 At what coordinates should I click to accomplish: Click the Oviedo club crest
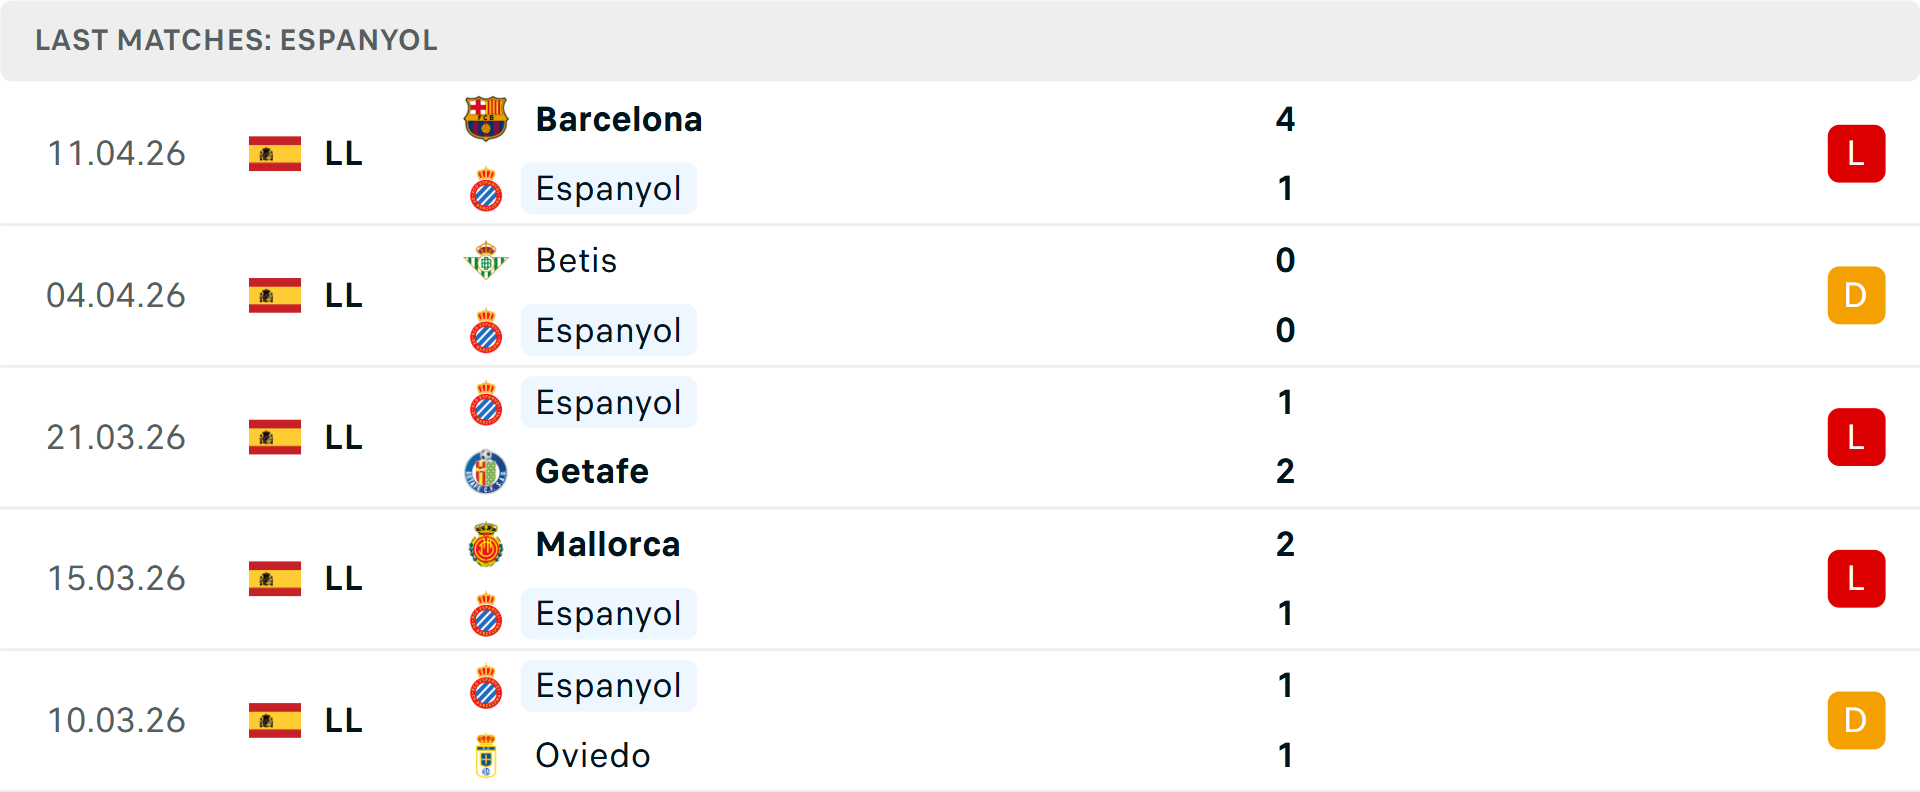(x=486, y=756)
